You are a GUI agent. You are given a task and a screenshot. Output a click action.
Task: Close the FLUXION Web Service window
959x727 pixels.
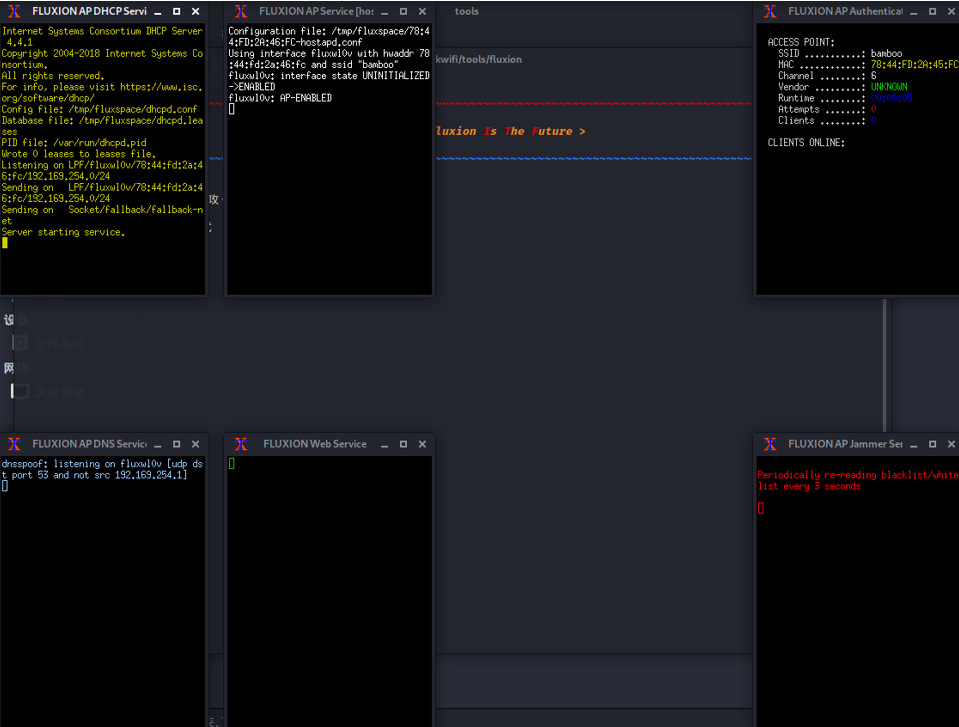pos(423,444)
